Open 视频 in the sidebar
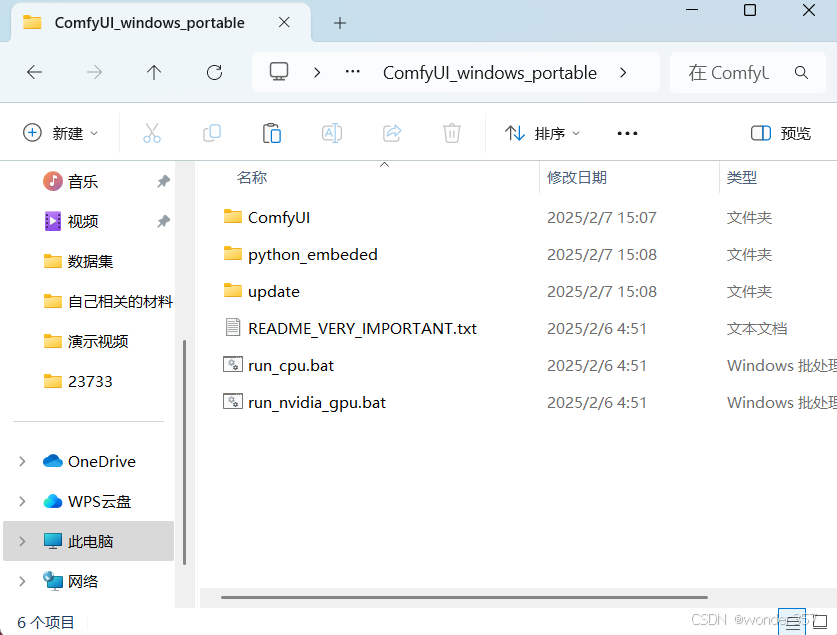Viewport: 837px width, 635px height. coord(83,221)
